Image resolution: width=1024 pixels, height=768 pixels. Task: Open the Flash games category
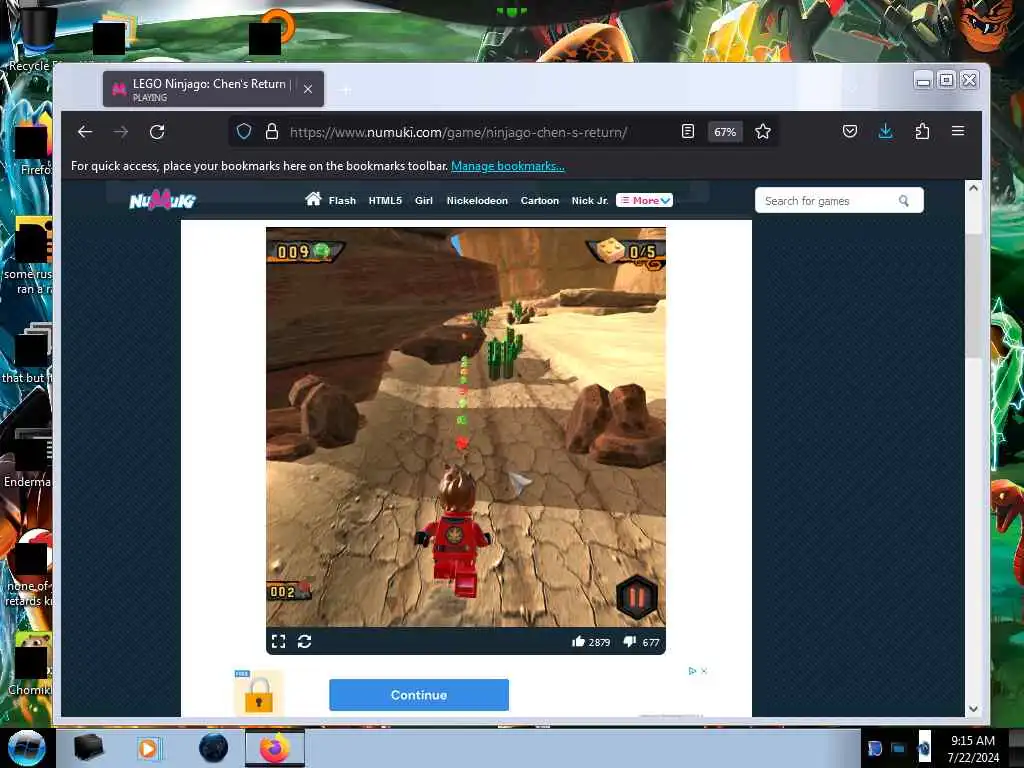(x=342, y=200)
